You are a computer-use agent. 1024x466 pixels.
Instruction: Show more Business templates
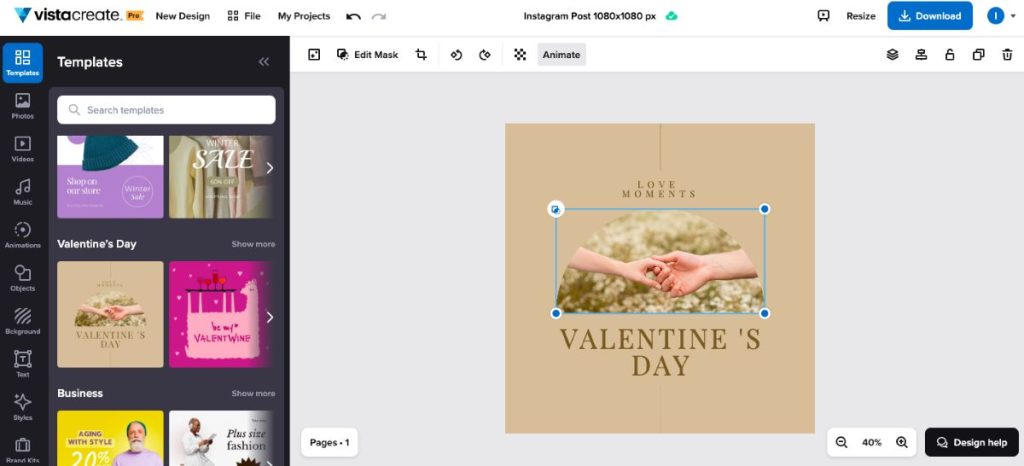click(253, 394)
